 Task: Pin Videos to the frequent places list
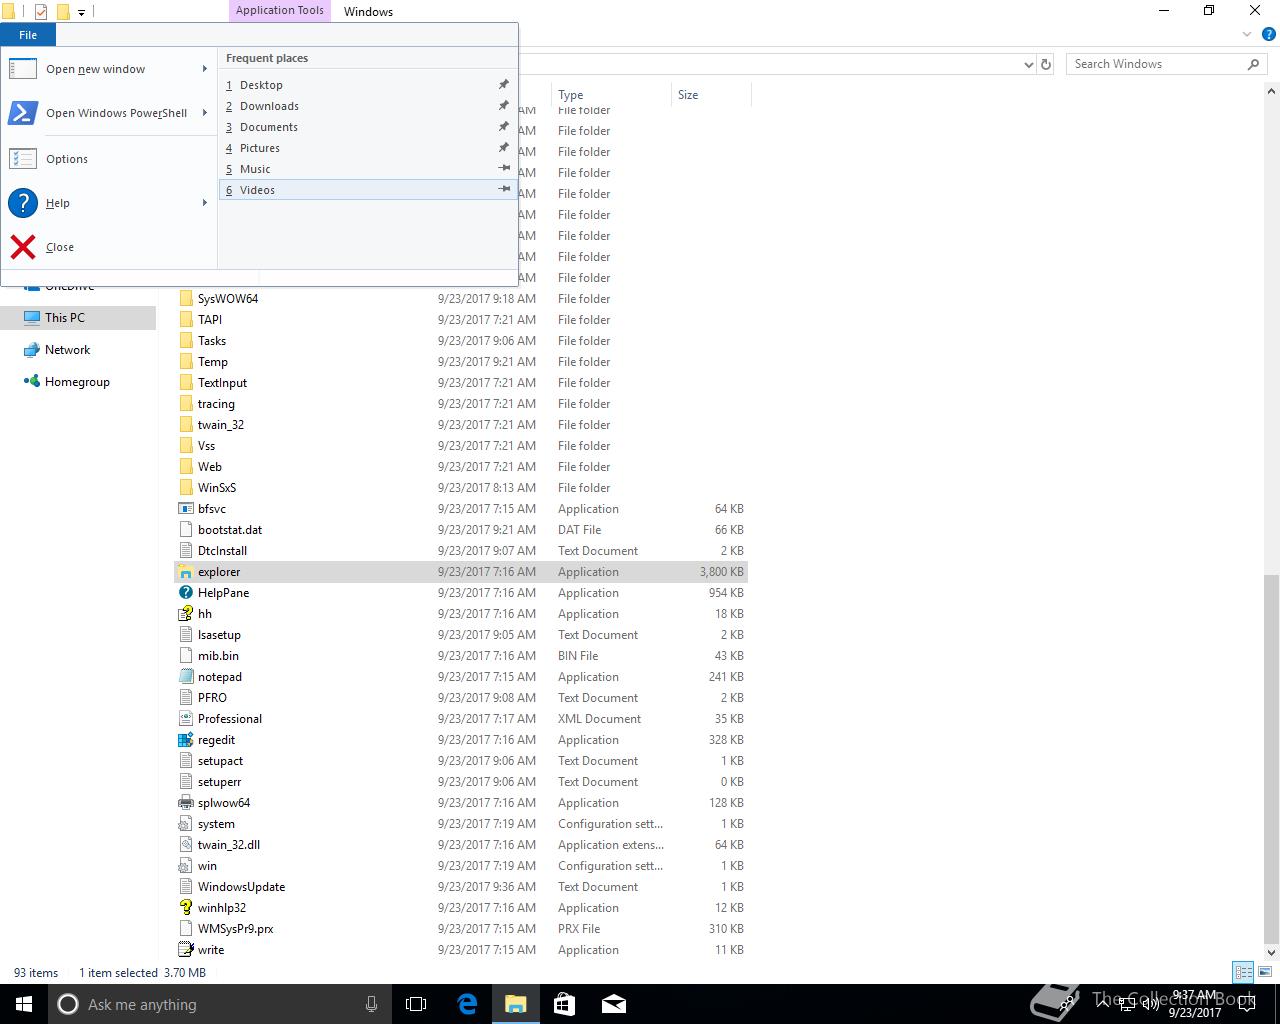click(x=504, y=190)
